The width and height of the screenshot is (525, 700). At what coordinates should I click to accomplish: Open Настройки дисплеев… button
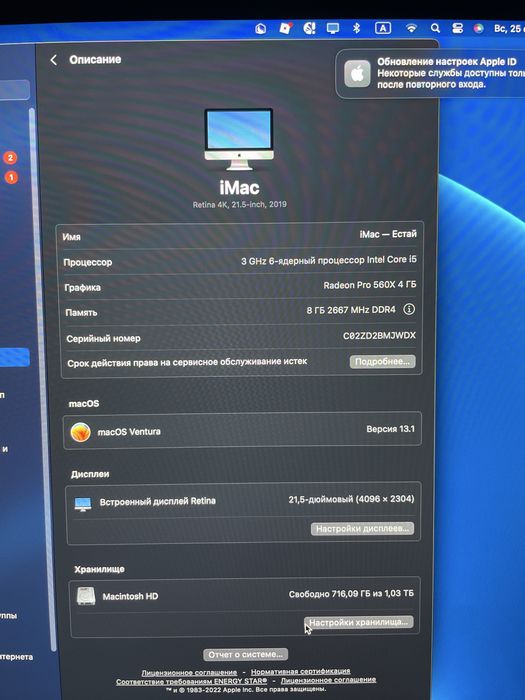(x=362, y=529)
